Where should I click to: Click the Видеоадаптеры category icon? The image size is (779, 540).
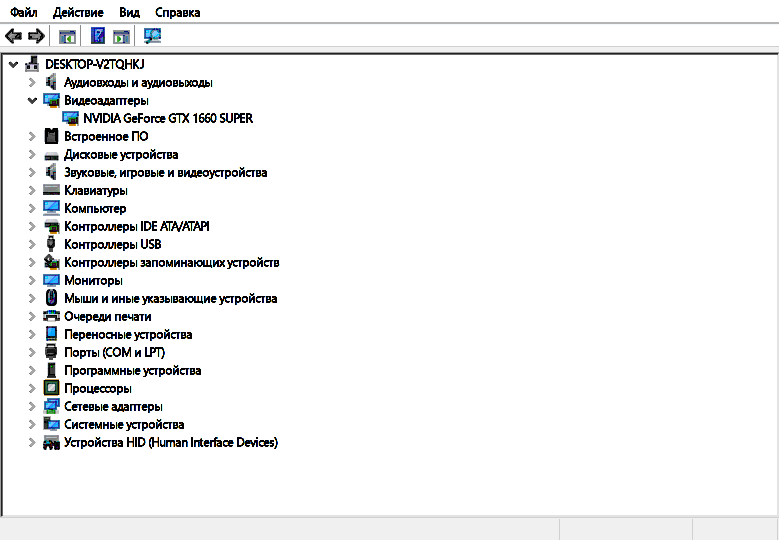coord(52,100)
